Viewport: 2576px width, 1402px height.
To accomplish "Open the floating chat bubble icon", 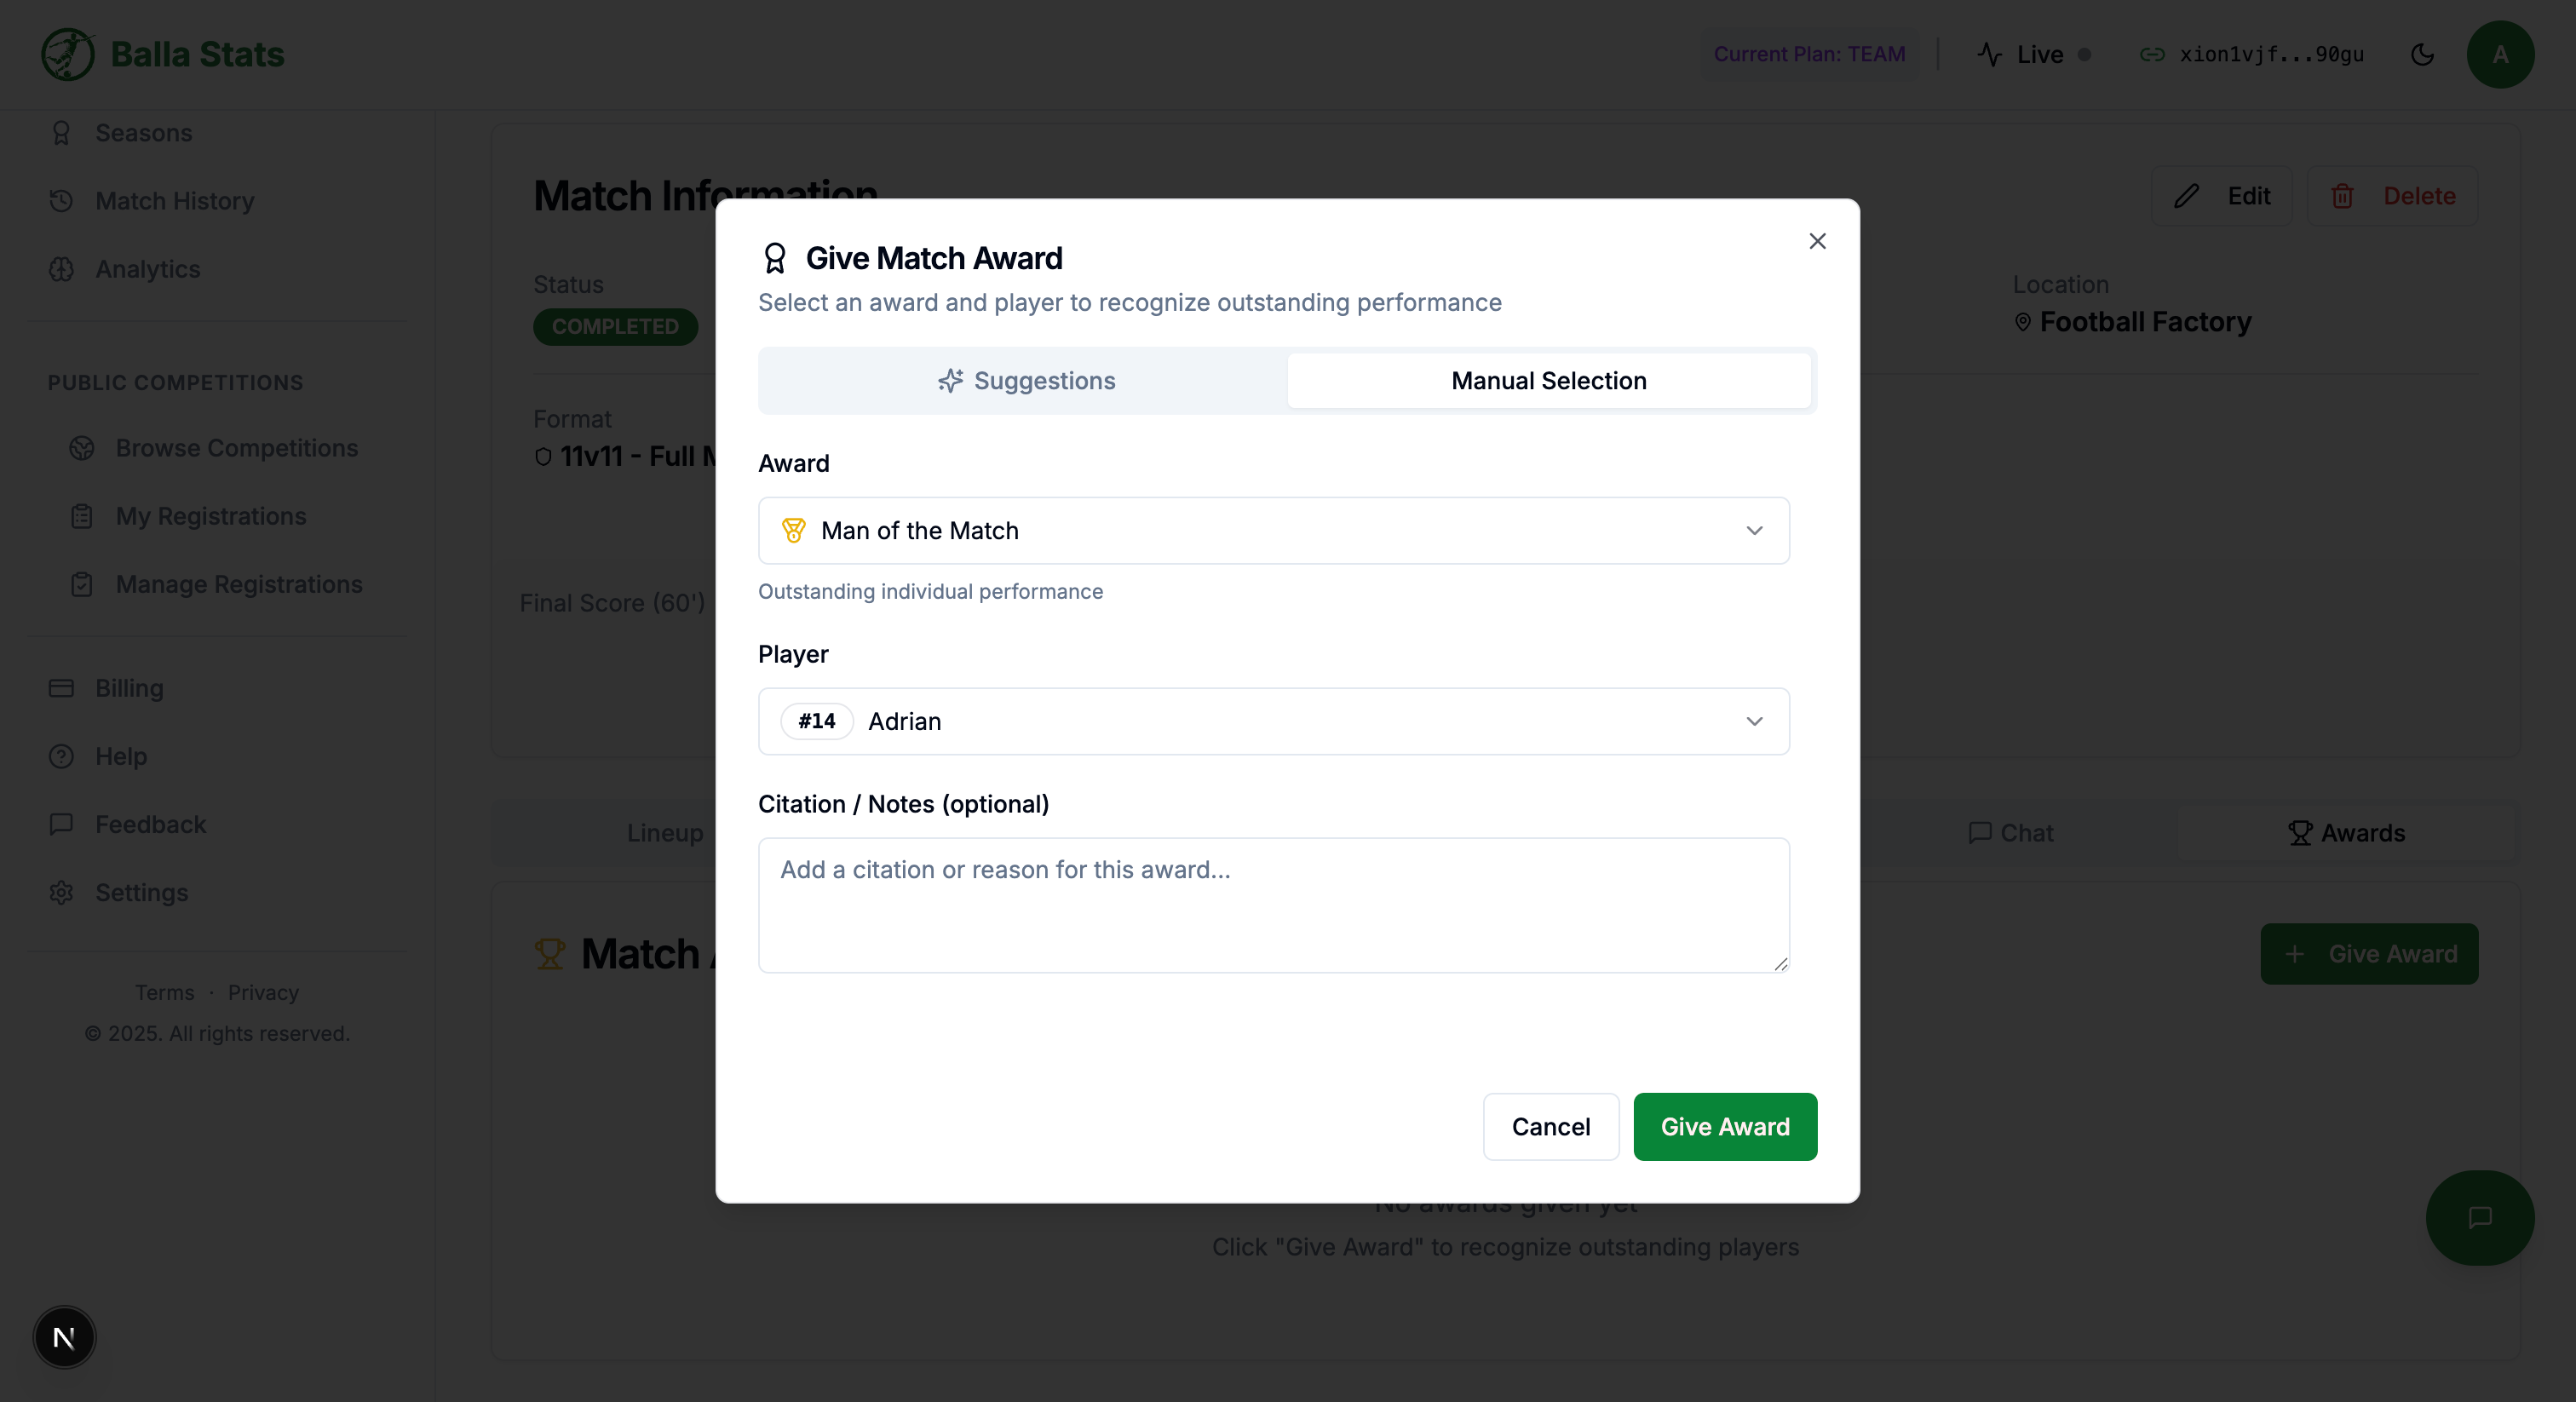I will (x=2480, y=1217).
